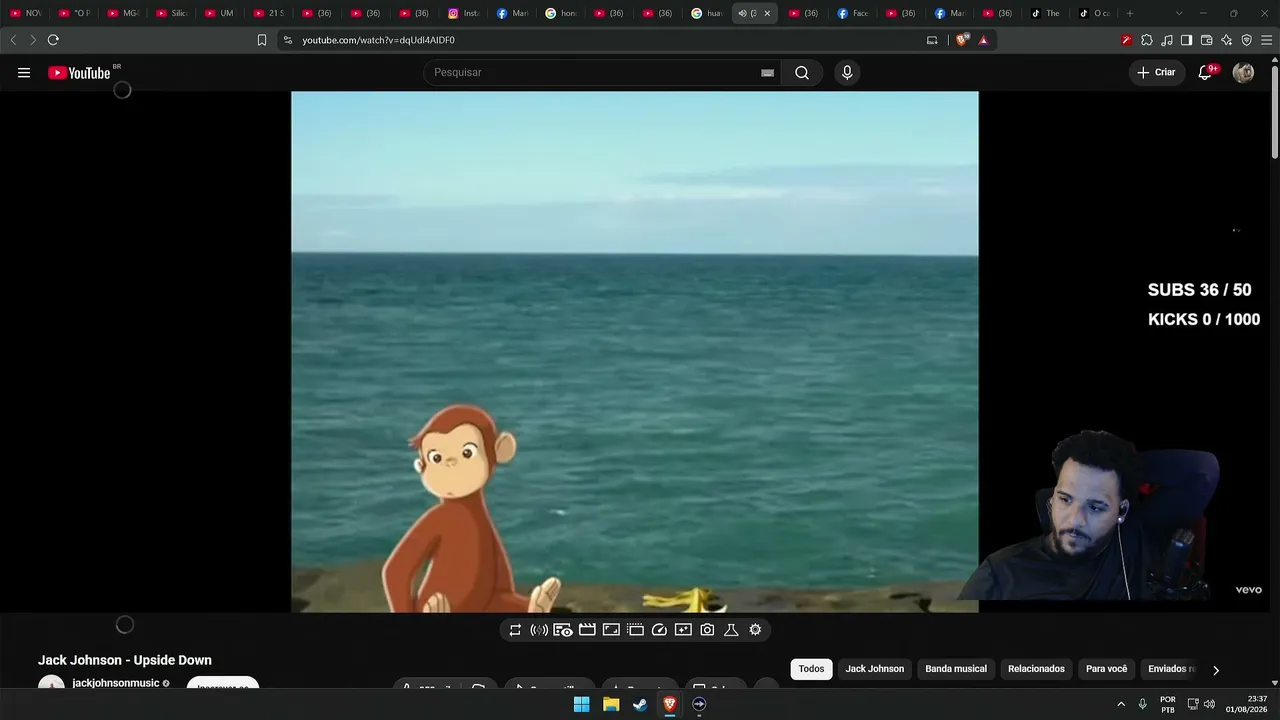
Task: Open the Brave Rewards triangle icon
Action: (984, 40)
